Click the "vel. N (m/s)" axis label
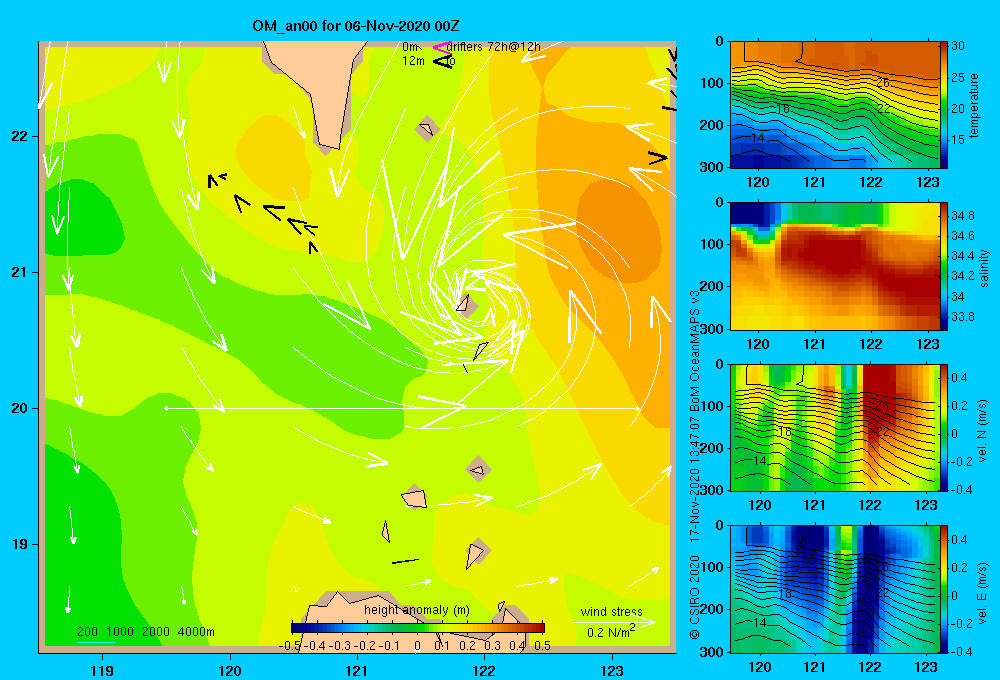Image resolution: width=1000 pixels, height=680 pixels. [x=983, y=431]
